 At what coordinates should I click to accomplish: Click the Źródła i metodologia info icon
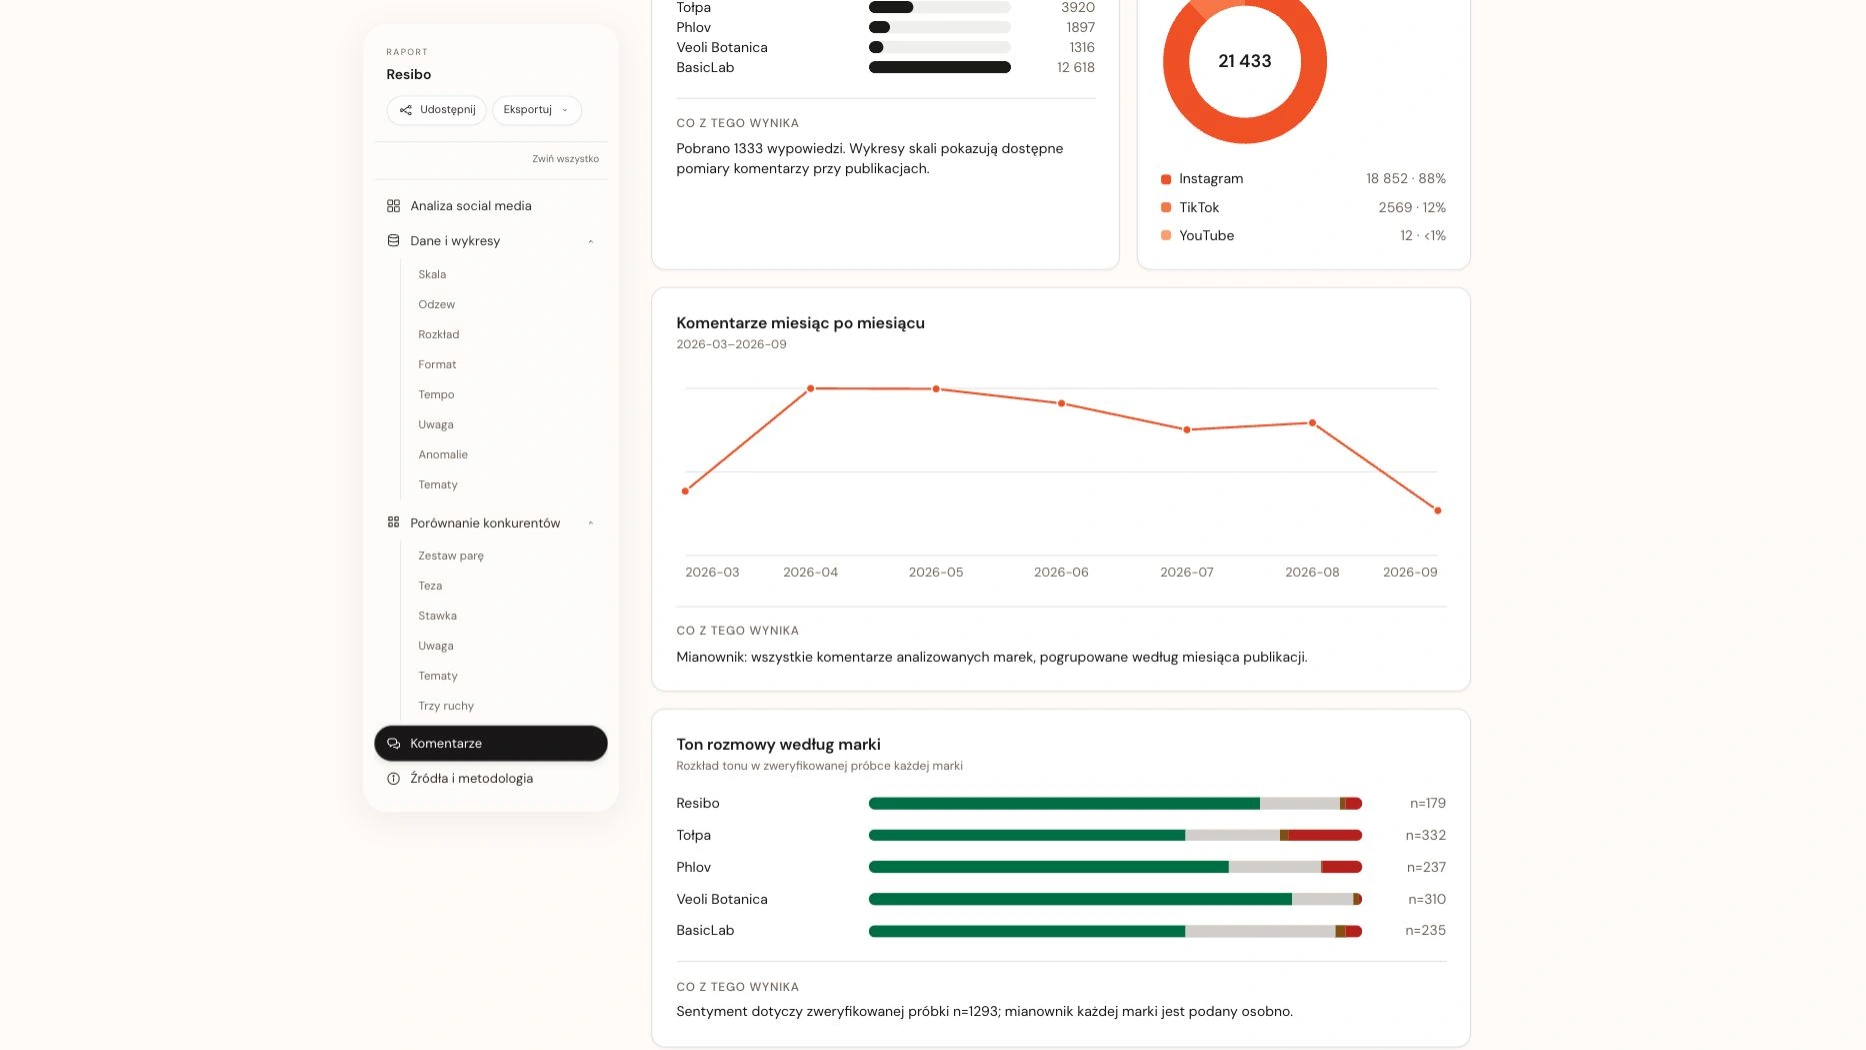393,779
